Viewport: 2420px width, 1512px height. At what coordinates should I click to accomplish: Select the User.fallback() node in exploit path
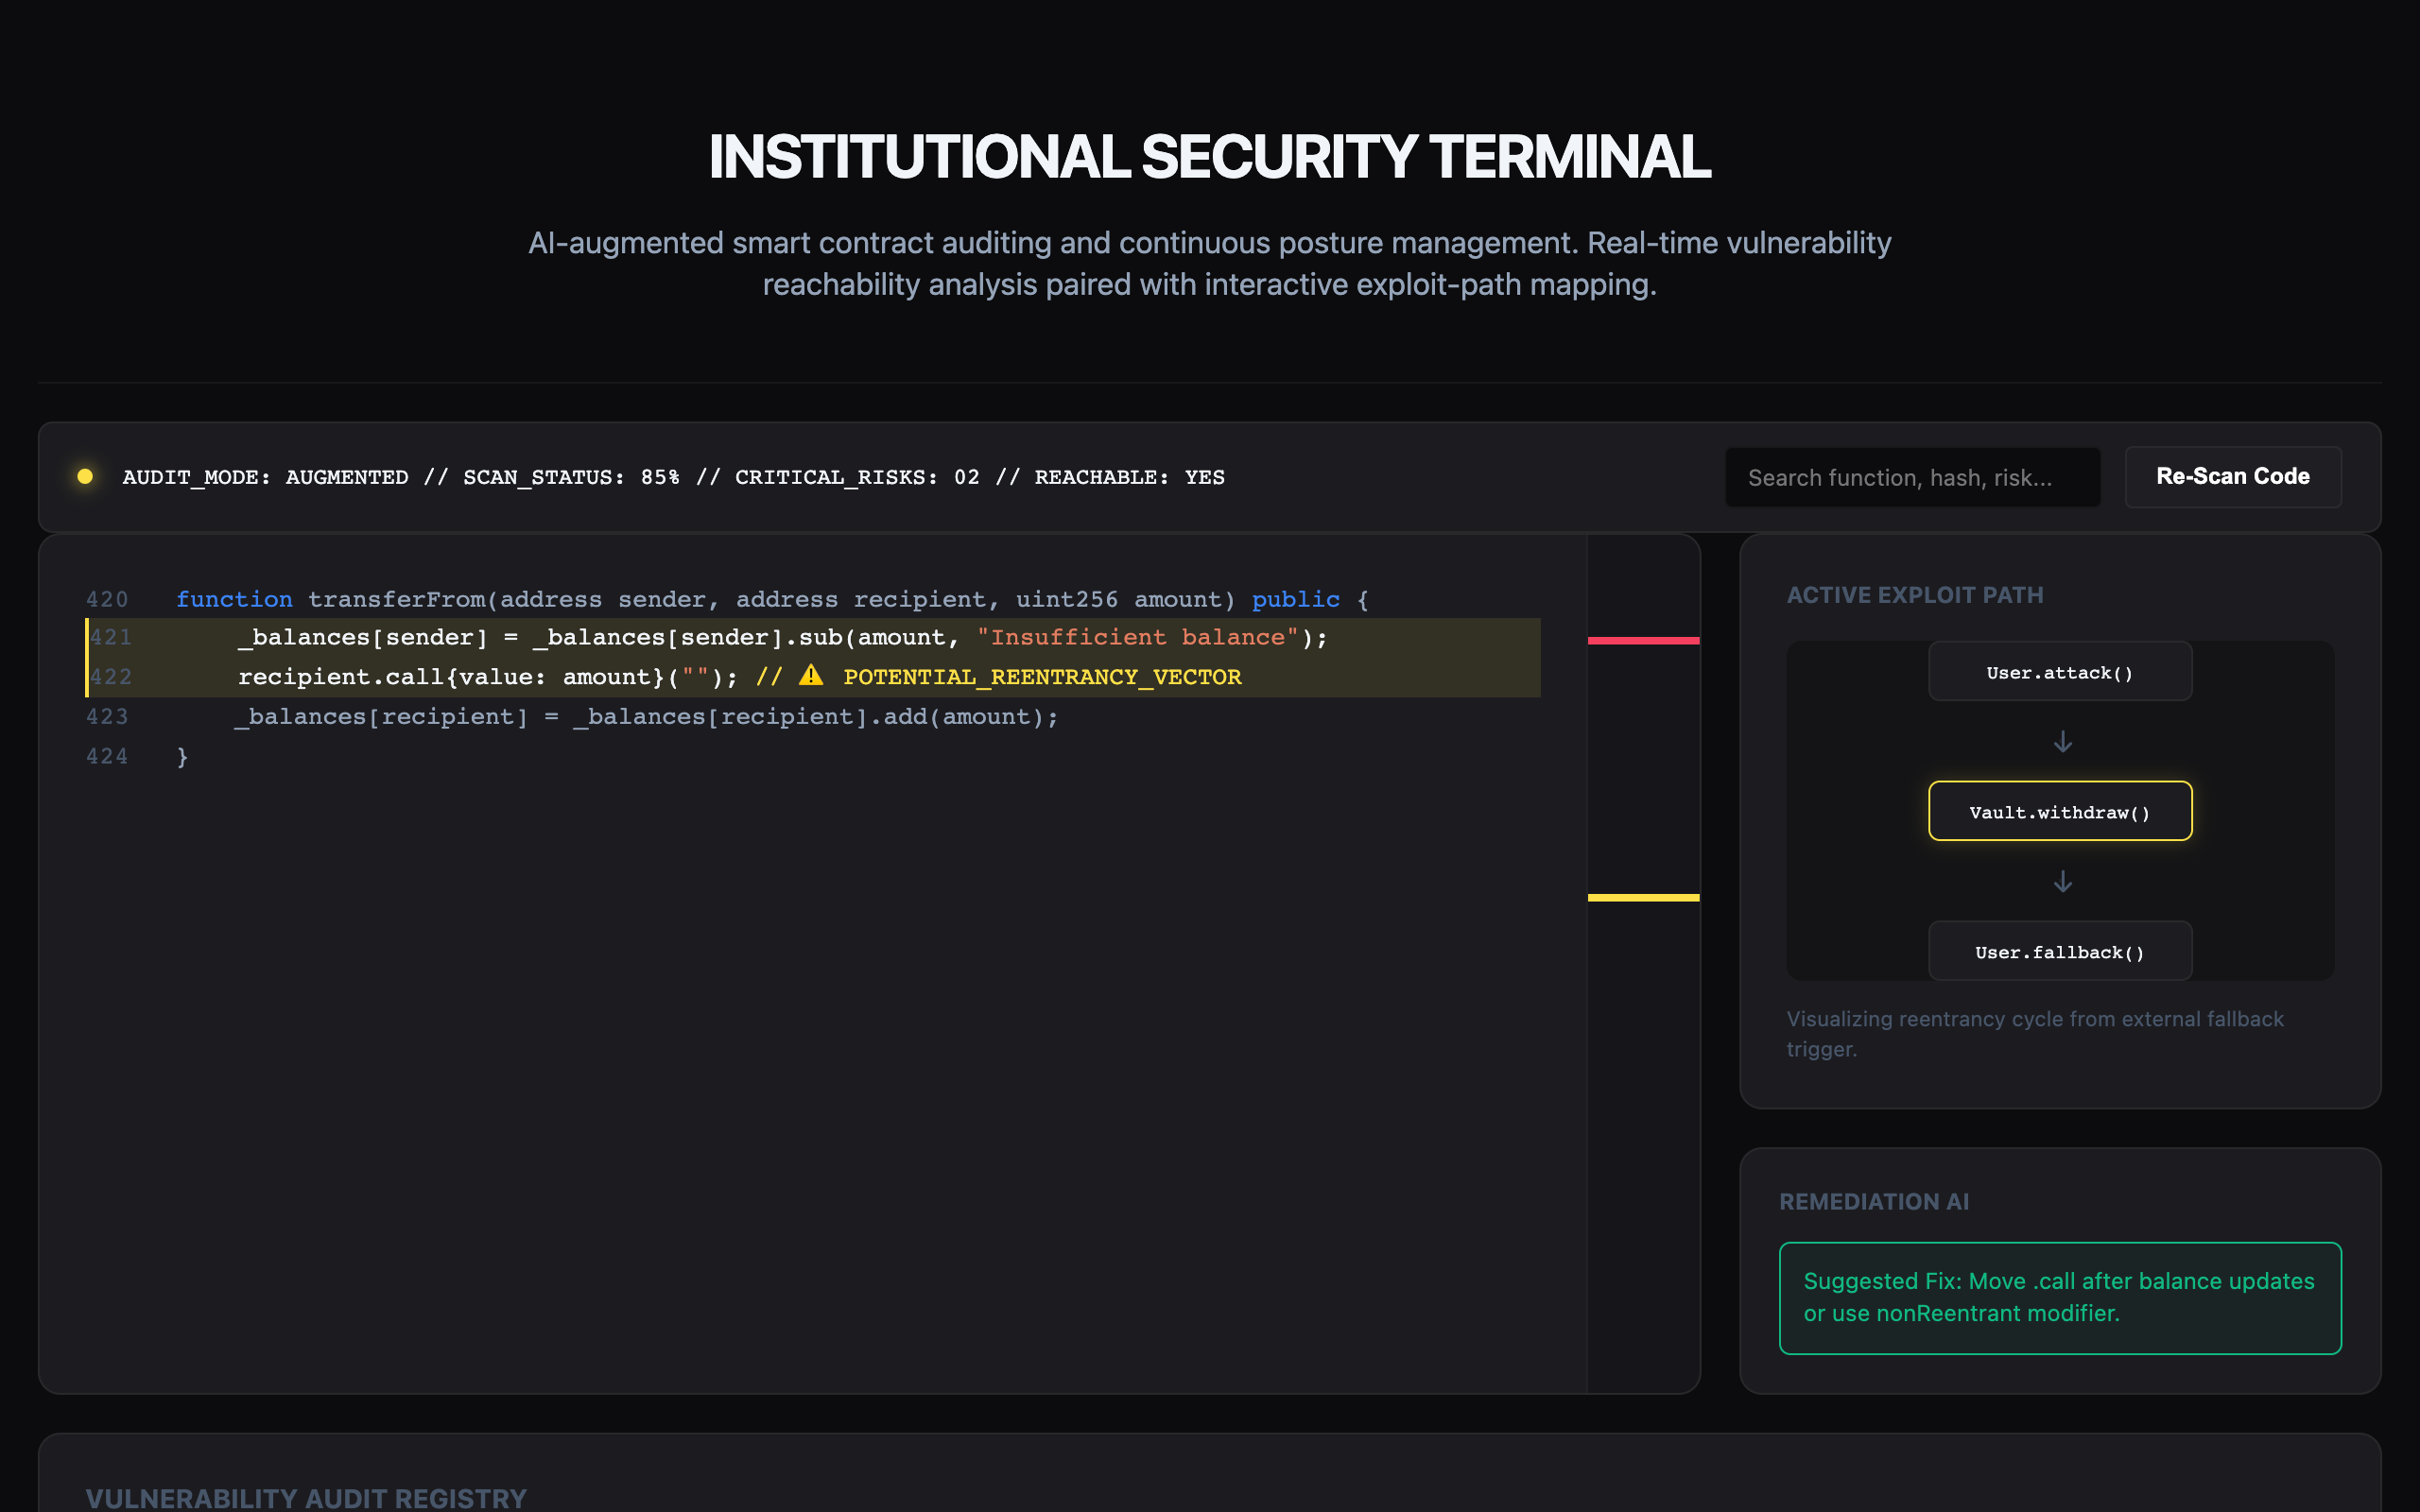pyautogui.click(x=2060, y=951)
